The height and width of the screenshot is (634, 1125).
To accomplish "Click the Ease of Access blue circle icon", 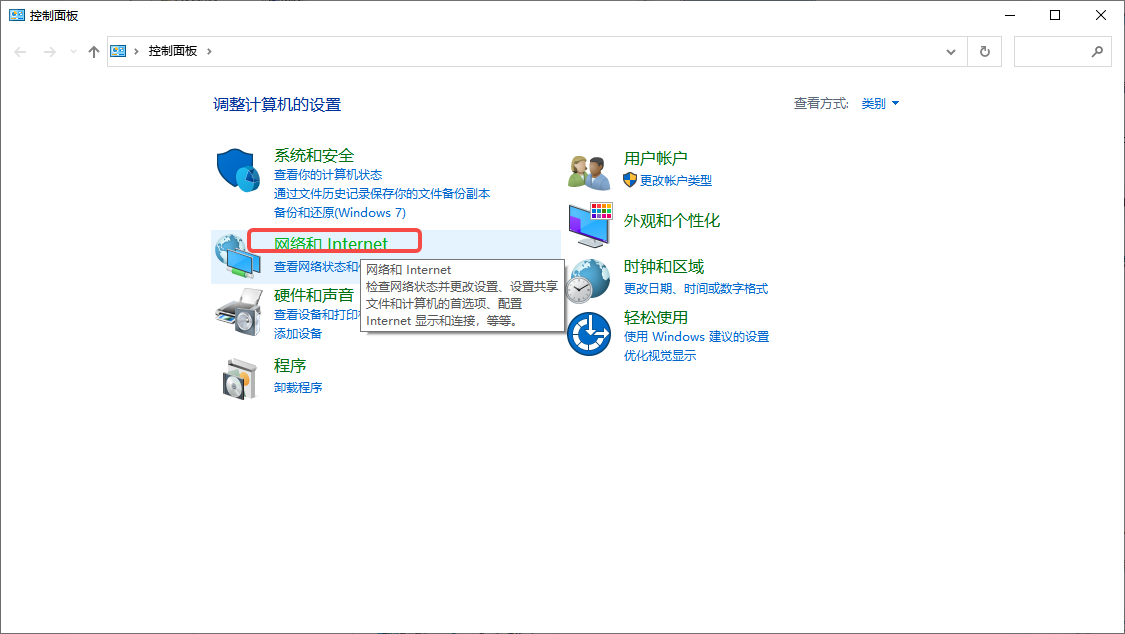I will (x=589, y=334).
